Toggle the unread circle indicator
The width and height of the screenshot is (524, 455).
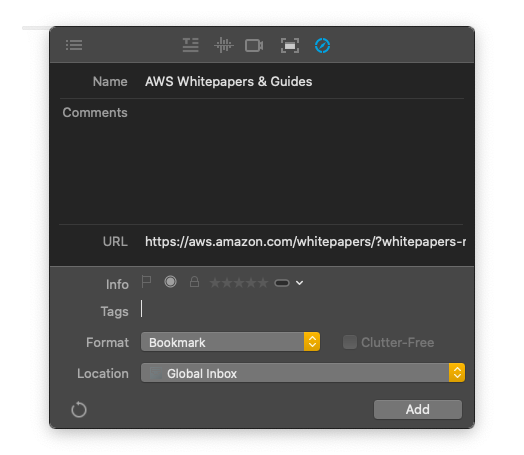(170, 282)
